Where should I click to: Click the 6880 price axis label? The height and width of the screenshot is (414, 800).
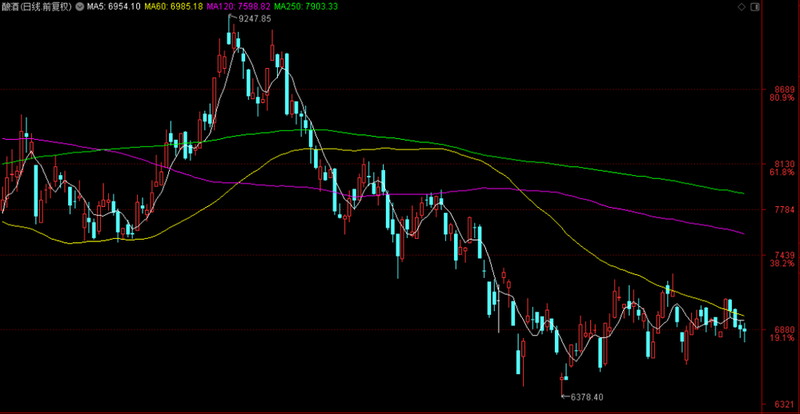point(780,329)
